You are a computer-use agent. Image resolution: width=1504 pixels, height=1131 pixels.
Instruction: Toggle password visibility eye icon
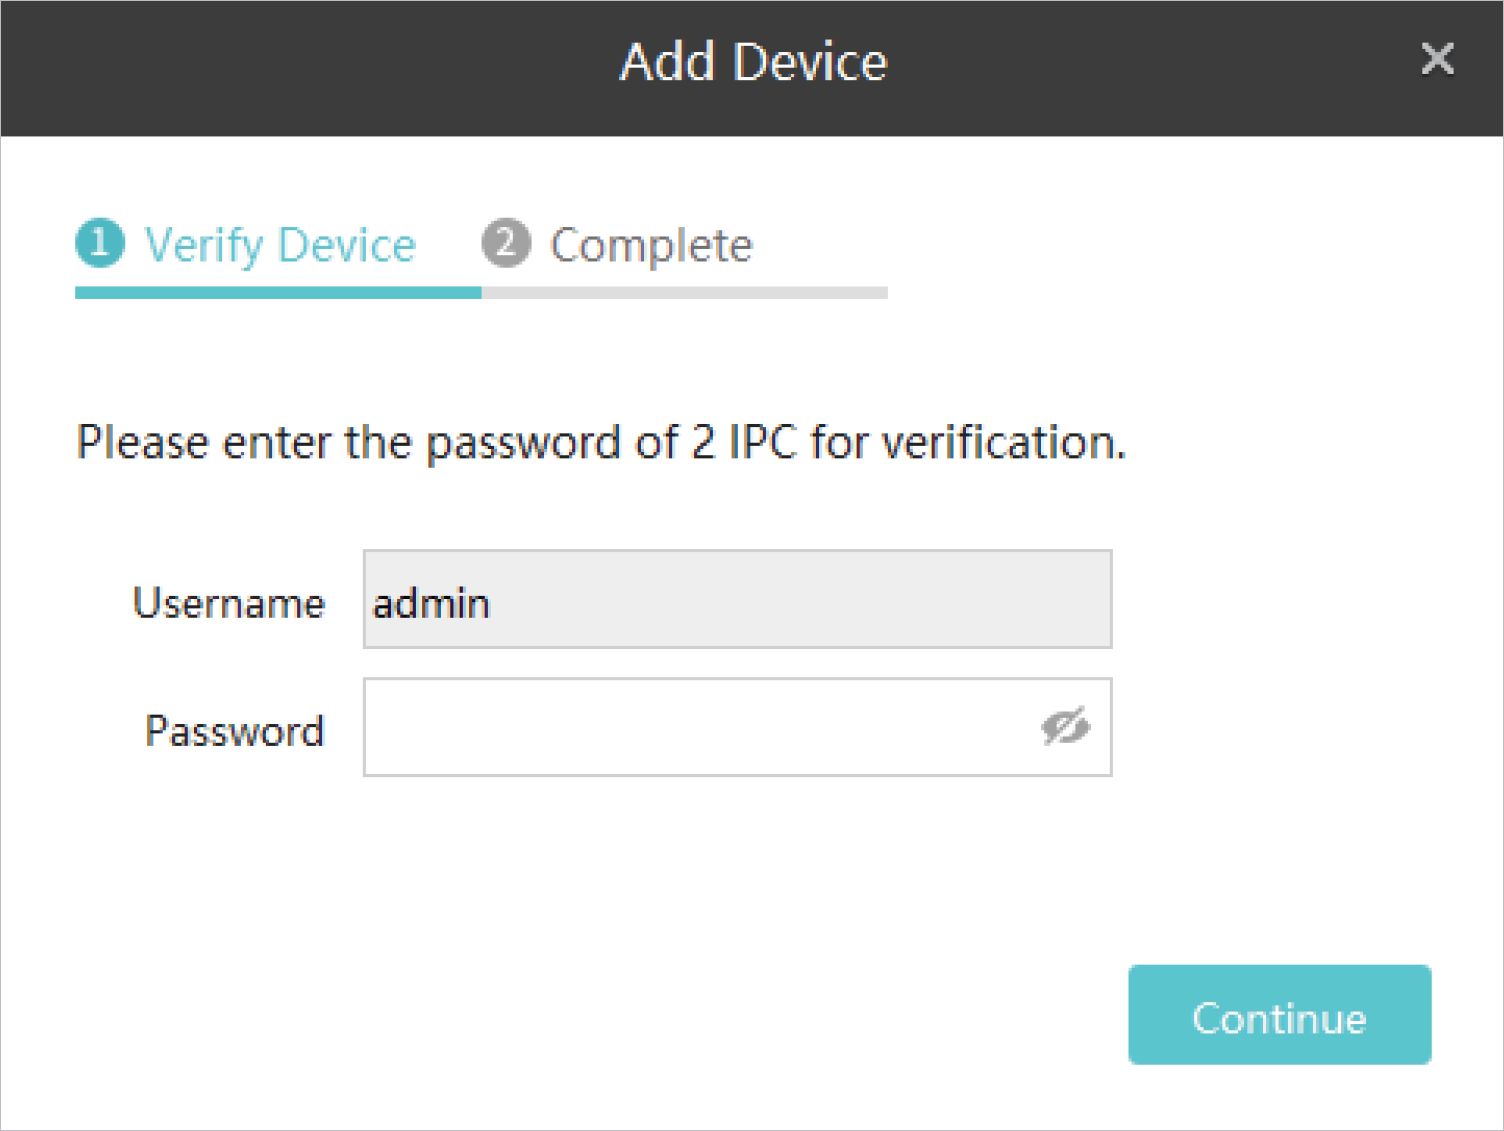pos(1065,727)
